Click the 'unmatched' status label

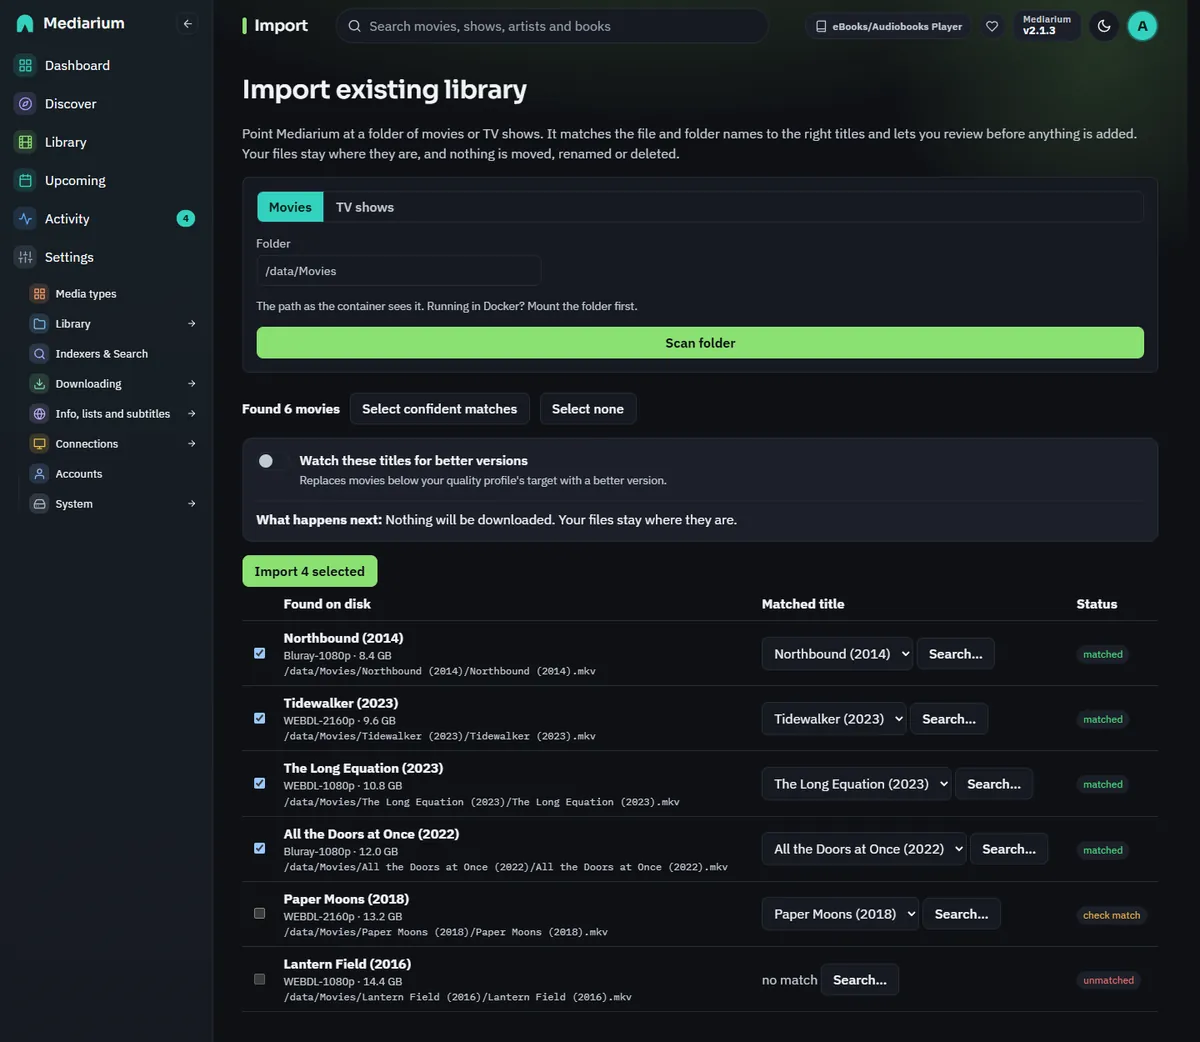(1108, 980)
